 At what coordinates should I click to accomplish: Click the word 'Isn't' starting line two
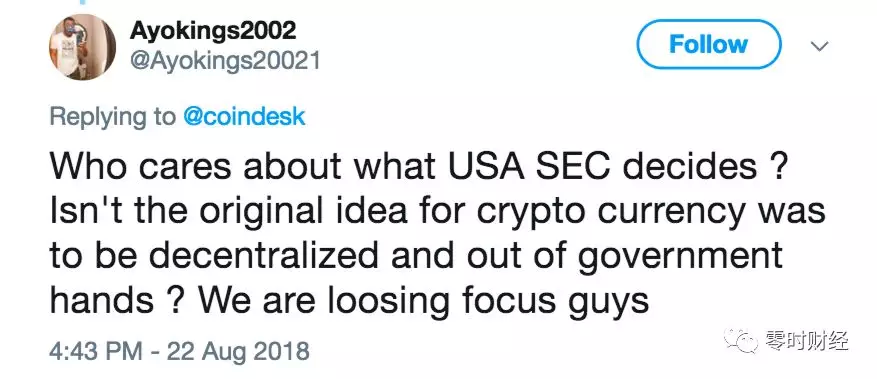coord(76,211)
